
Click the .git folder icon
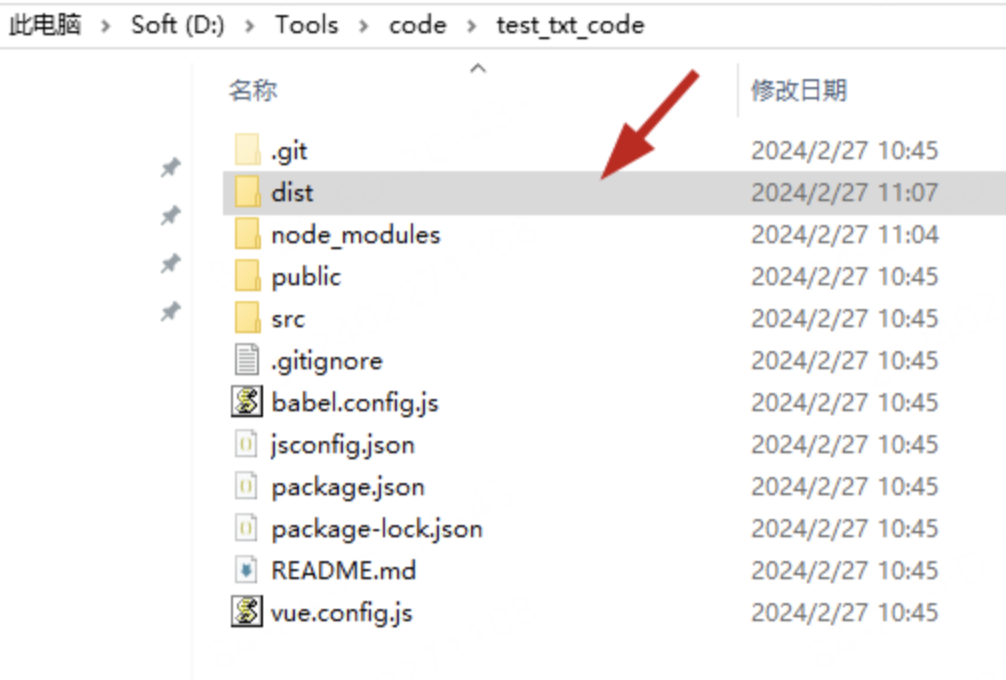click(x=247, y=151)
